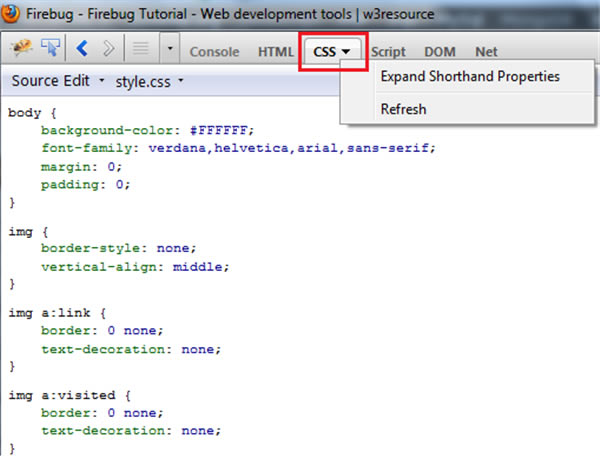Image resolution: width=600 pixels, height=458 pixels.
Task: Click the body selector
Action: click(24, 113)
